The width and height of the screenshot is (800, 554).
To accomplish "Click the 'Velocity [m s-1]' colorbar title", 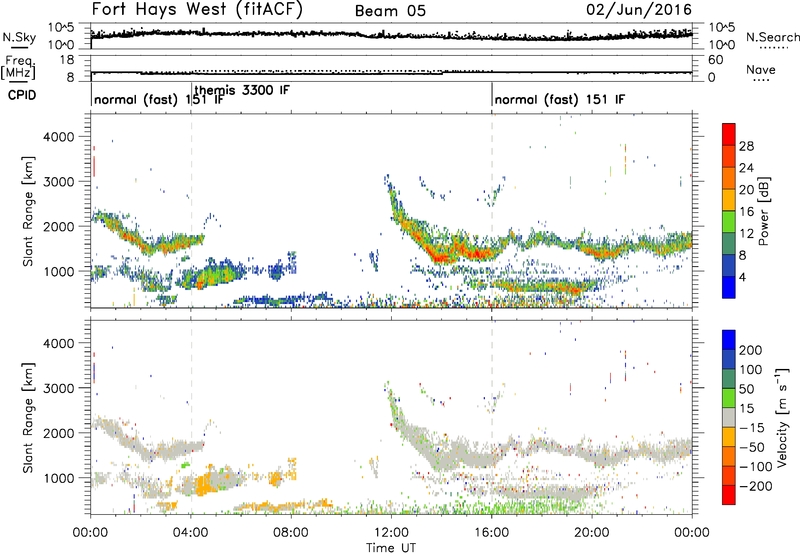I will click(x=782, y=417).
